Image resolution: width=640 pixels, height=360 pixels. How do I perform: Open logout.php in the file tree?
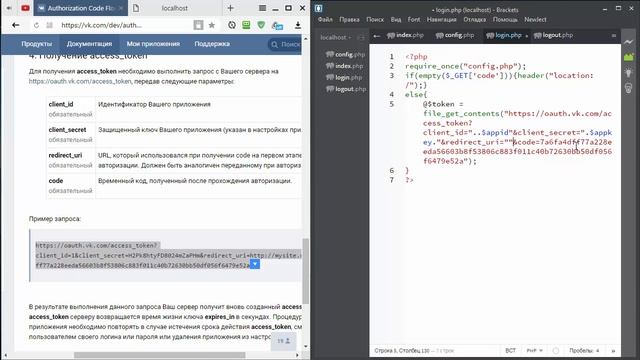(347, 89)
